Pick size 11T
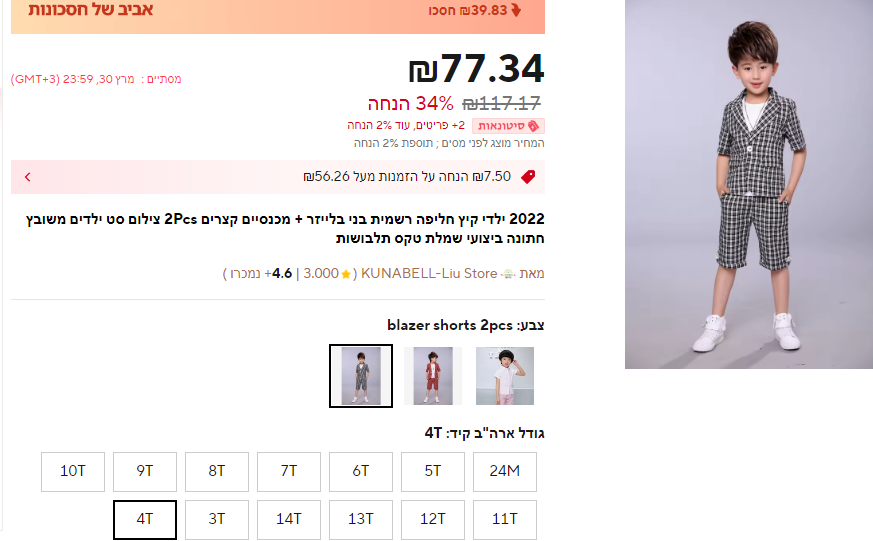This screenshot has height=541, width=873. pyautogui.click(x=505, y=519)
